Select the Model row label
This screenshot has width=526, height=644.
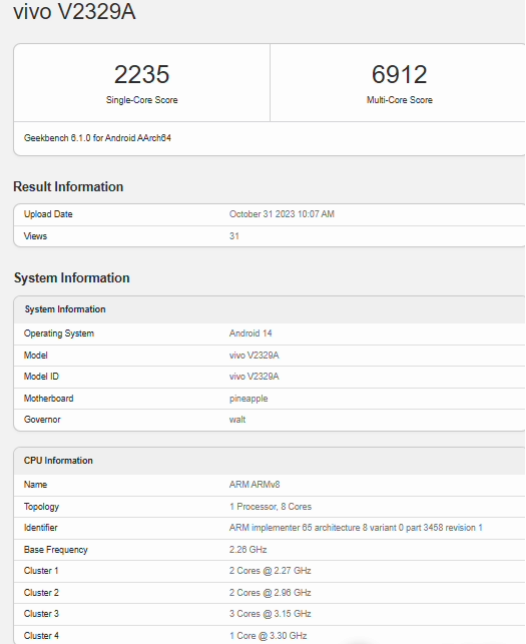(36, 355)
